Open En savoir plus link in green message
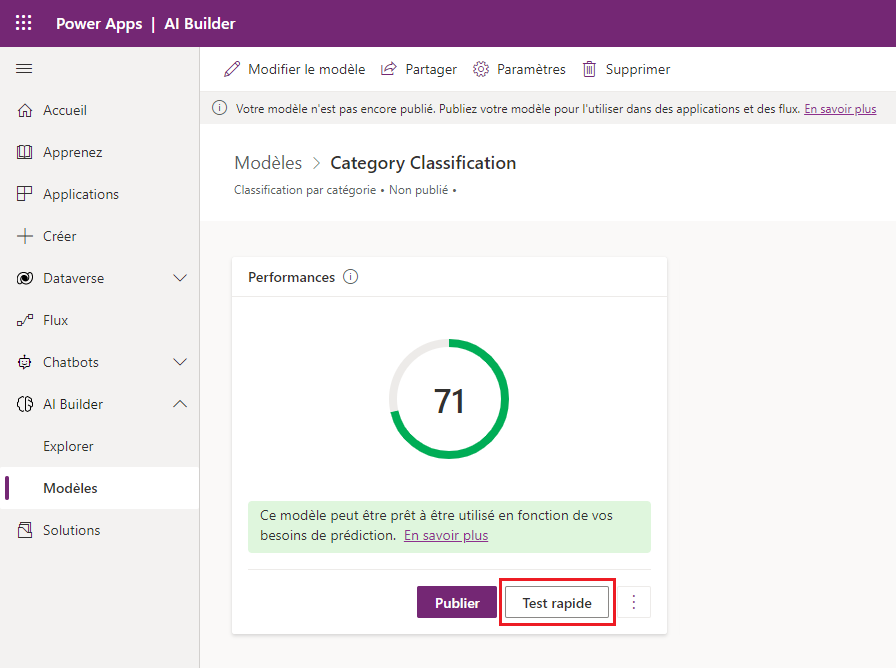 point(446,535)
